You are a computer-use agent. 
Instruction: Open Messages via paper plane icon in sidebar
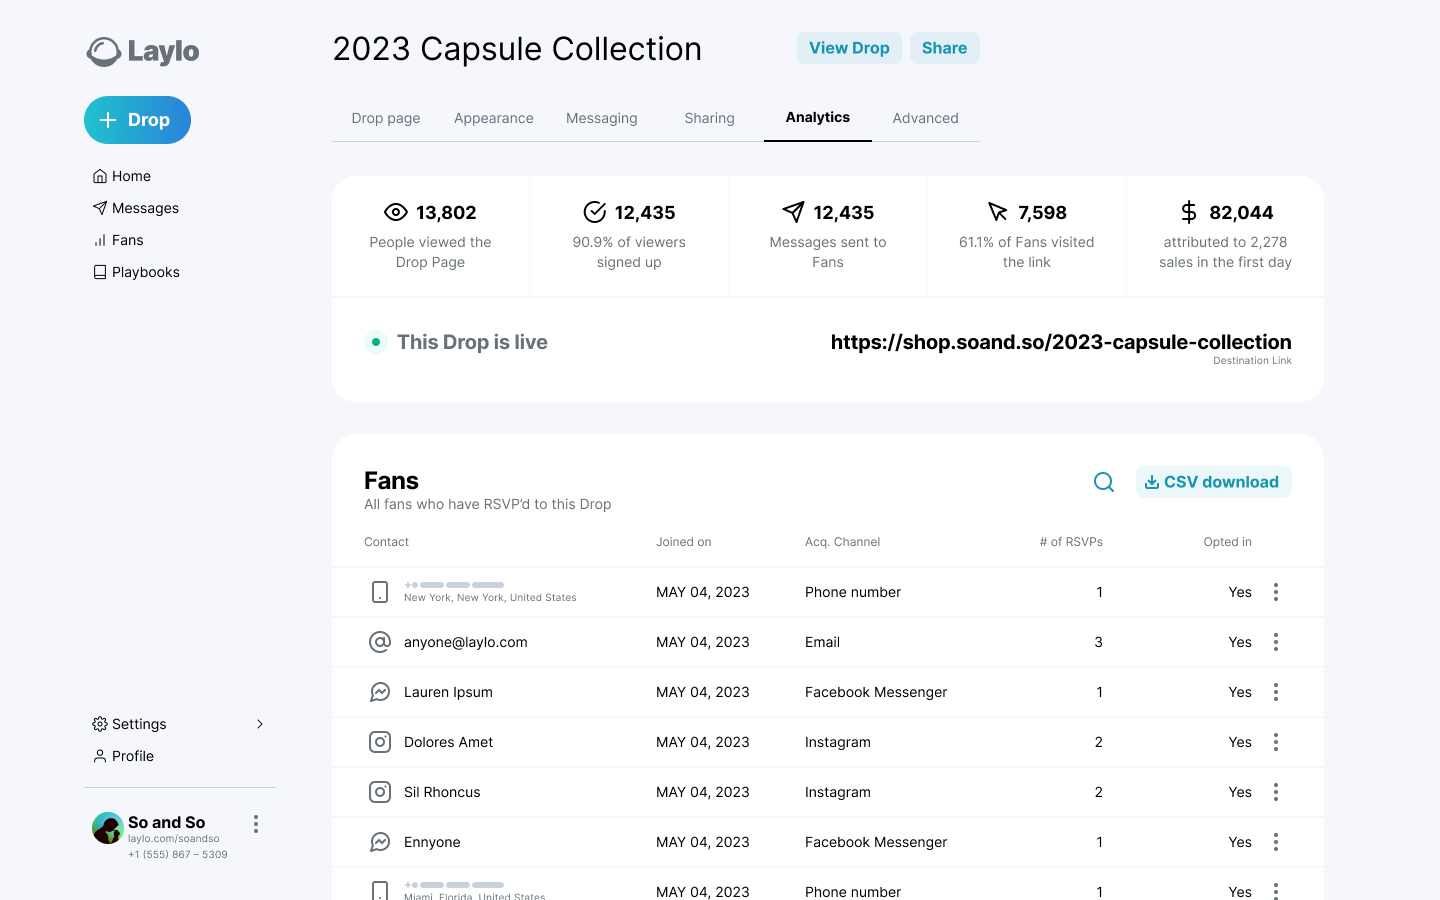pos(100,208)
